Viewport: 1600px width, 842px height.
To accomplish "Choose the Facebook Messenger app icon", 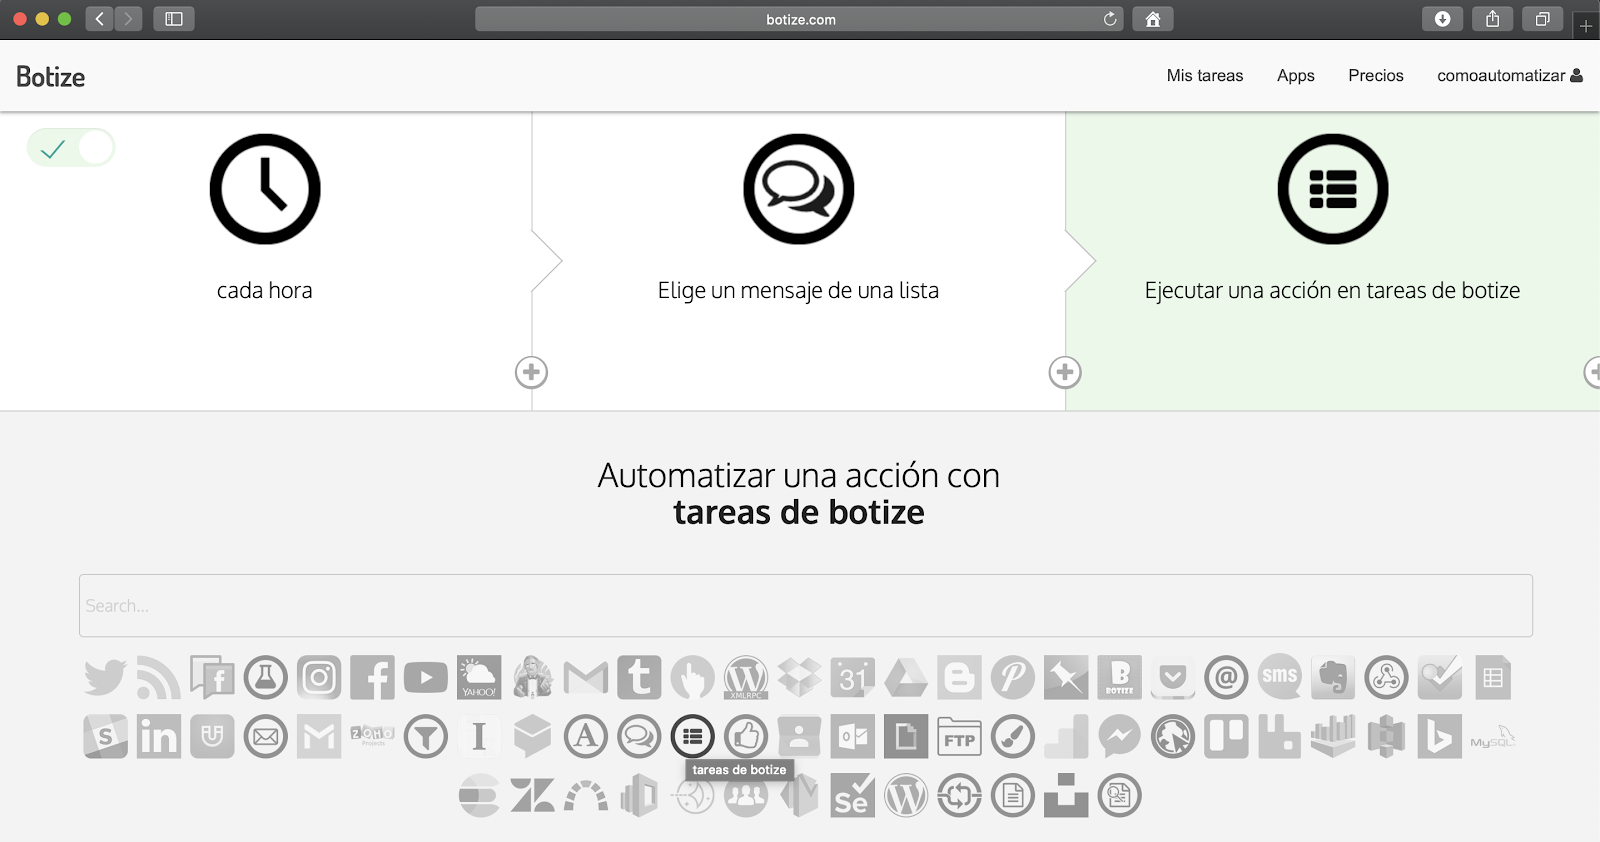I will pos(1120,737).
